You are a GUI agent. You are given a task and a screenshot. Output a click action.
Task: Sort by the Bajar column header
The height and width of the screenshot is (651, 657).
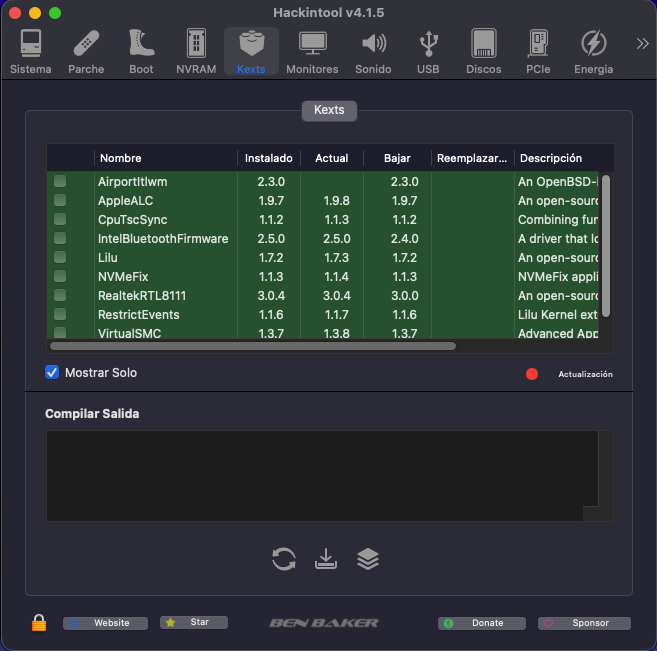(x=397, y=158)
